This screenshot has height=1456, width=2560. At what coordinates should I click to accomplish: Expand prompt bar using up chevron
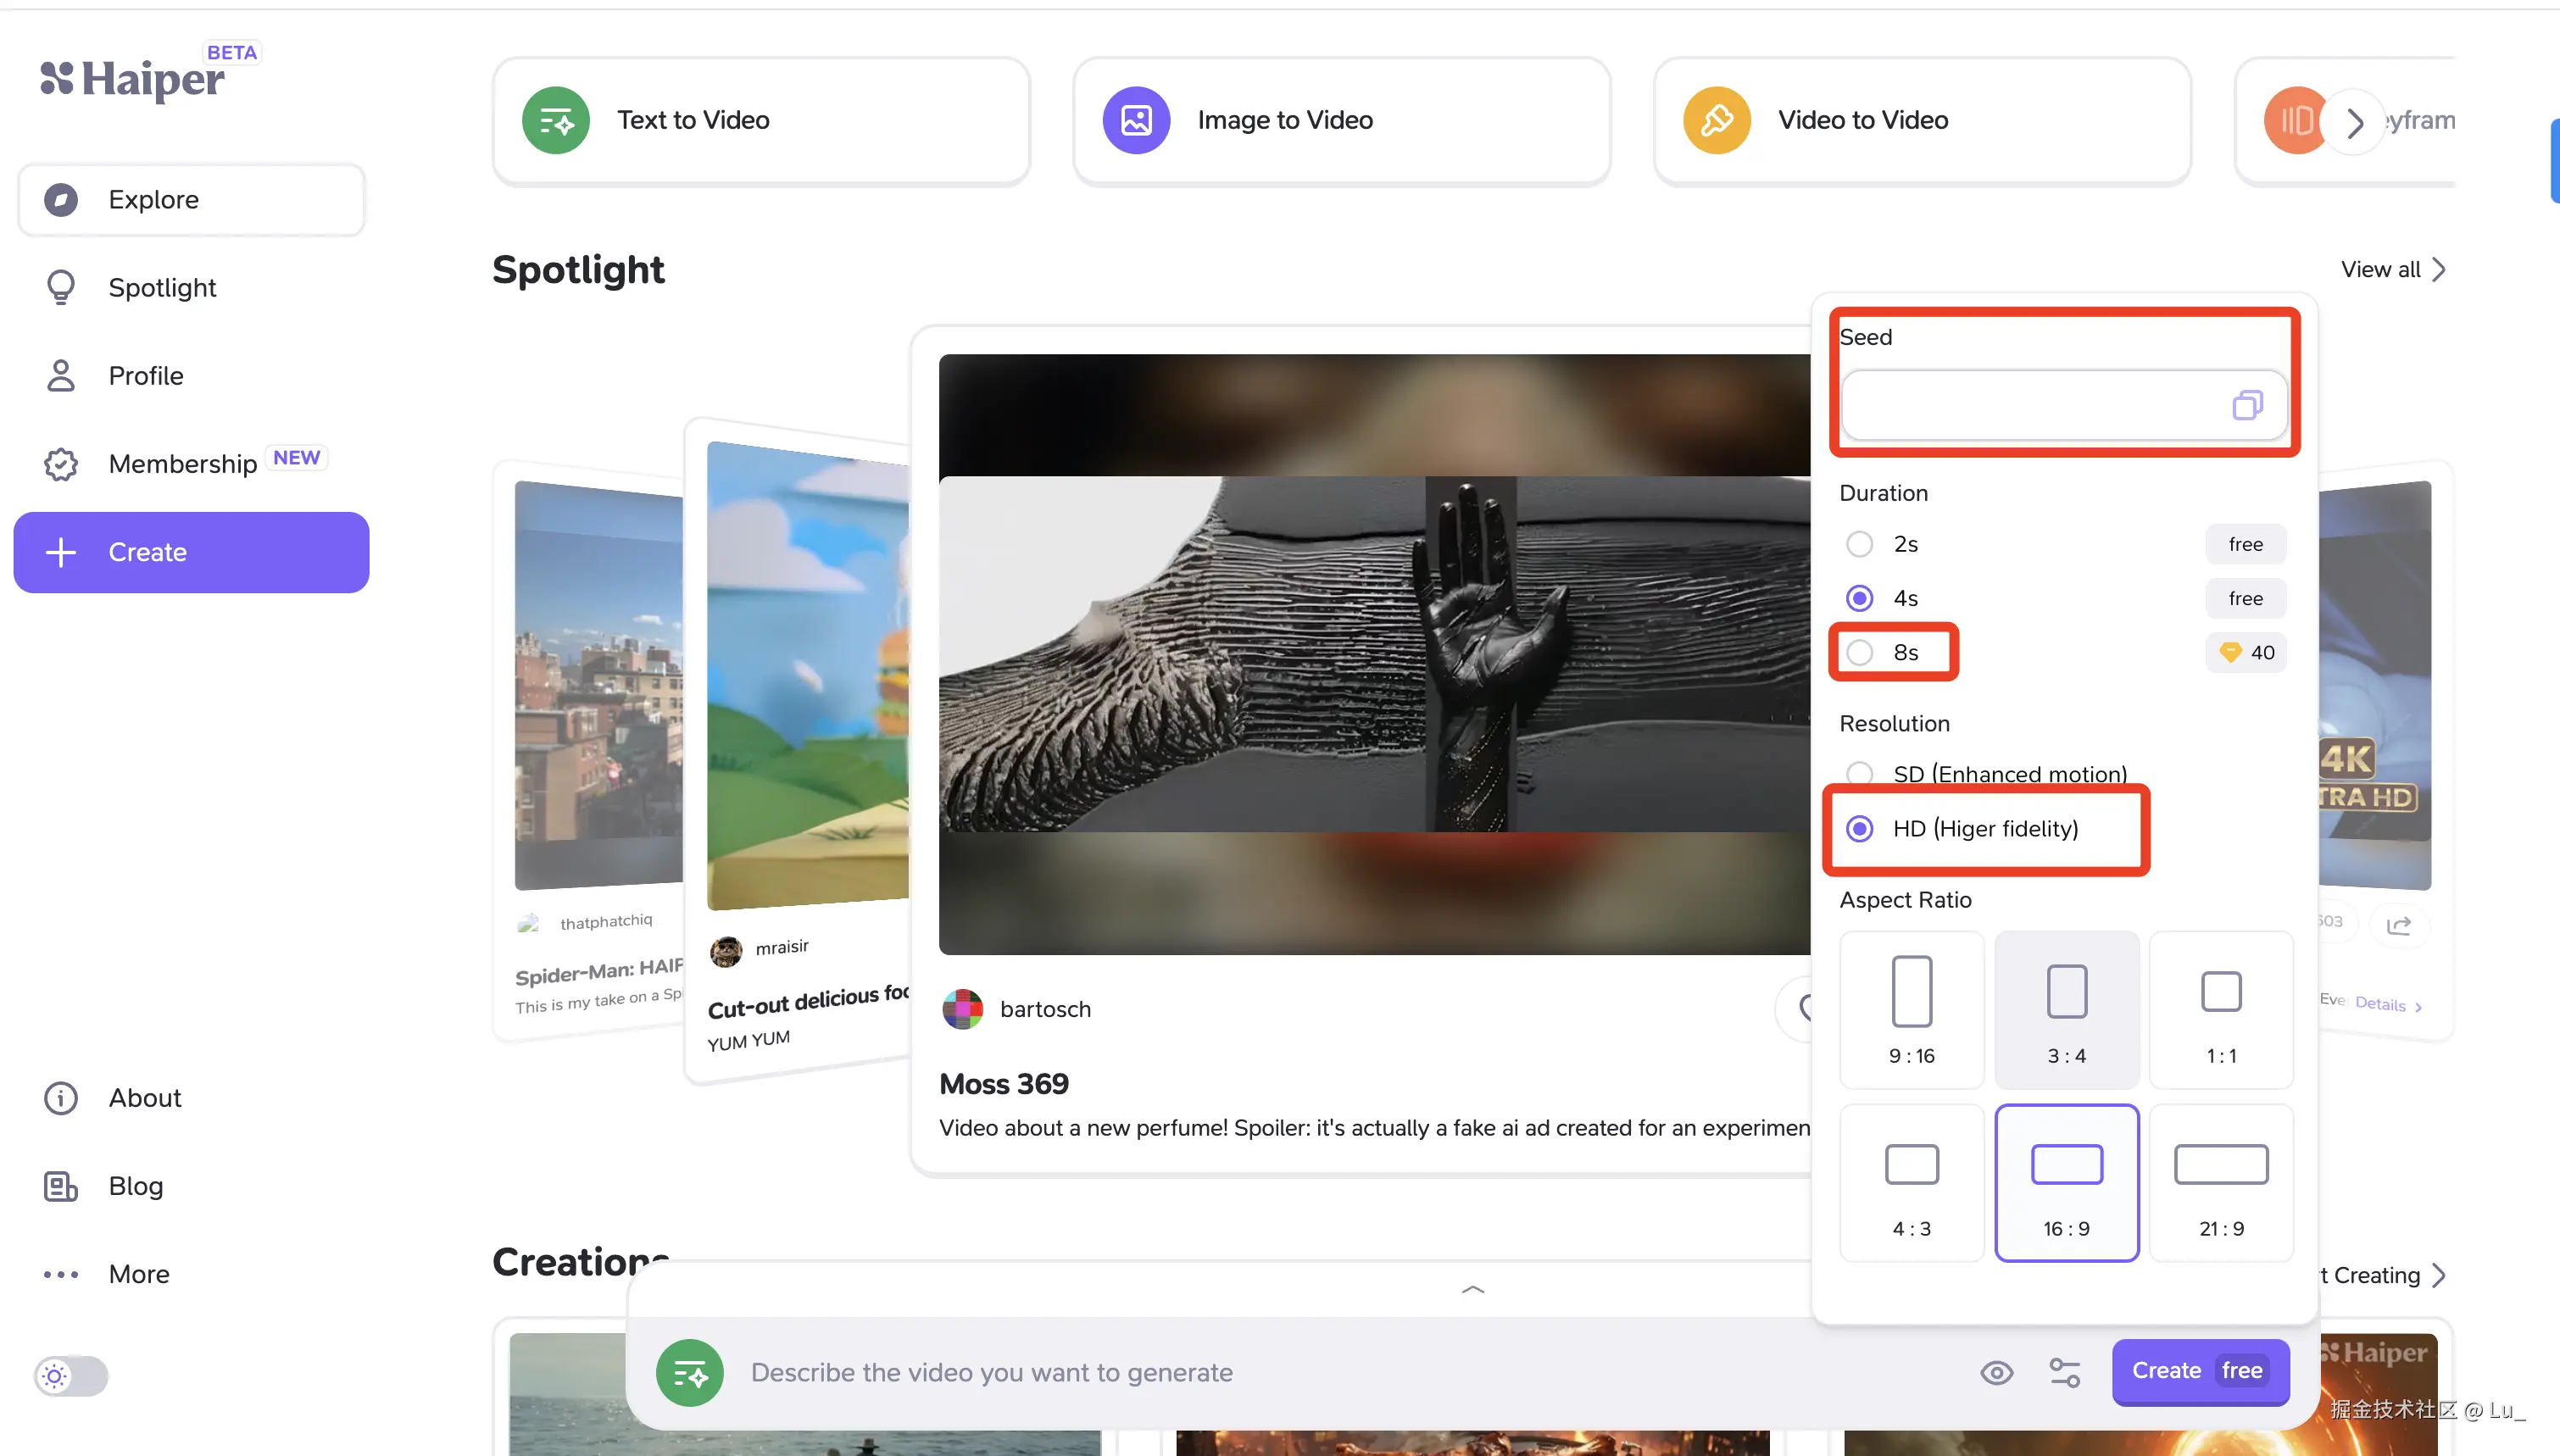pyautogui.click(x=1472, y=1290)
